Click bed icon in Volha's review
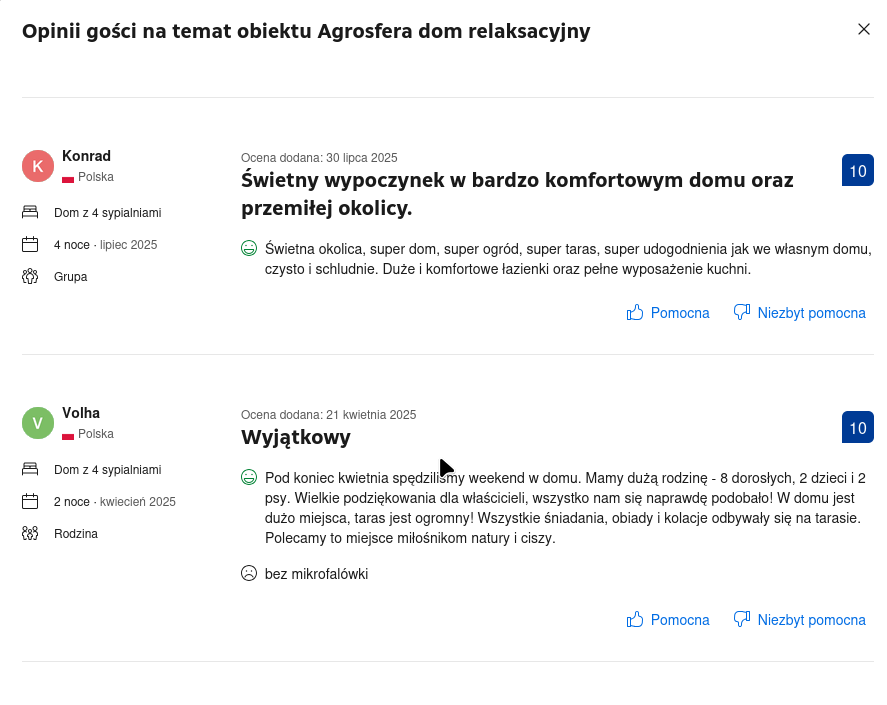 click(30, 470)
